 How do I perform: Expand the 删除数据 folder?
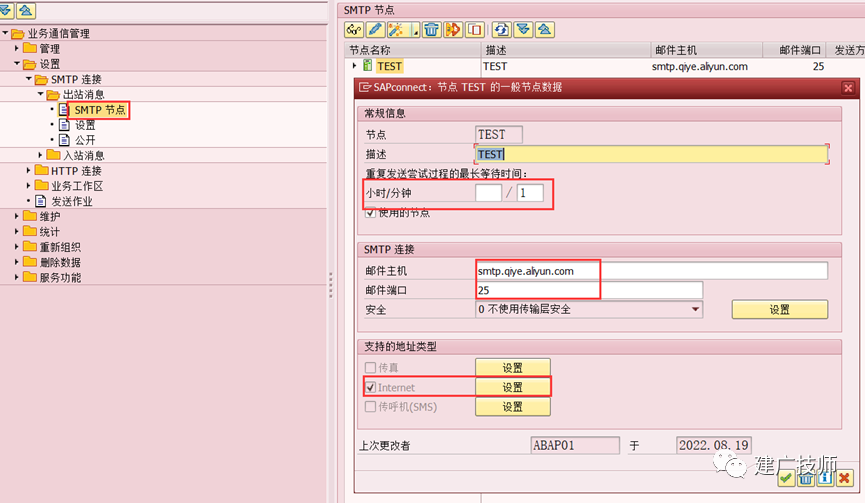point(17,262)
